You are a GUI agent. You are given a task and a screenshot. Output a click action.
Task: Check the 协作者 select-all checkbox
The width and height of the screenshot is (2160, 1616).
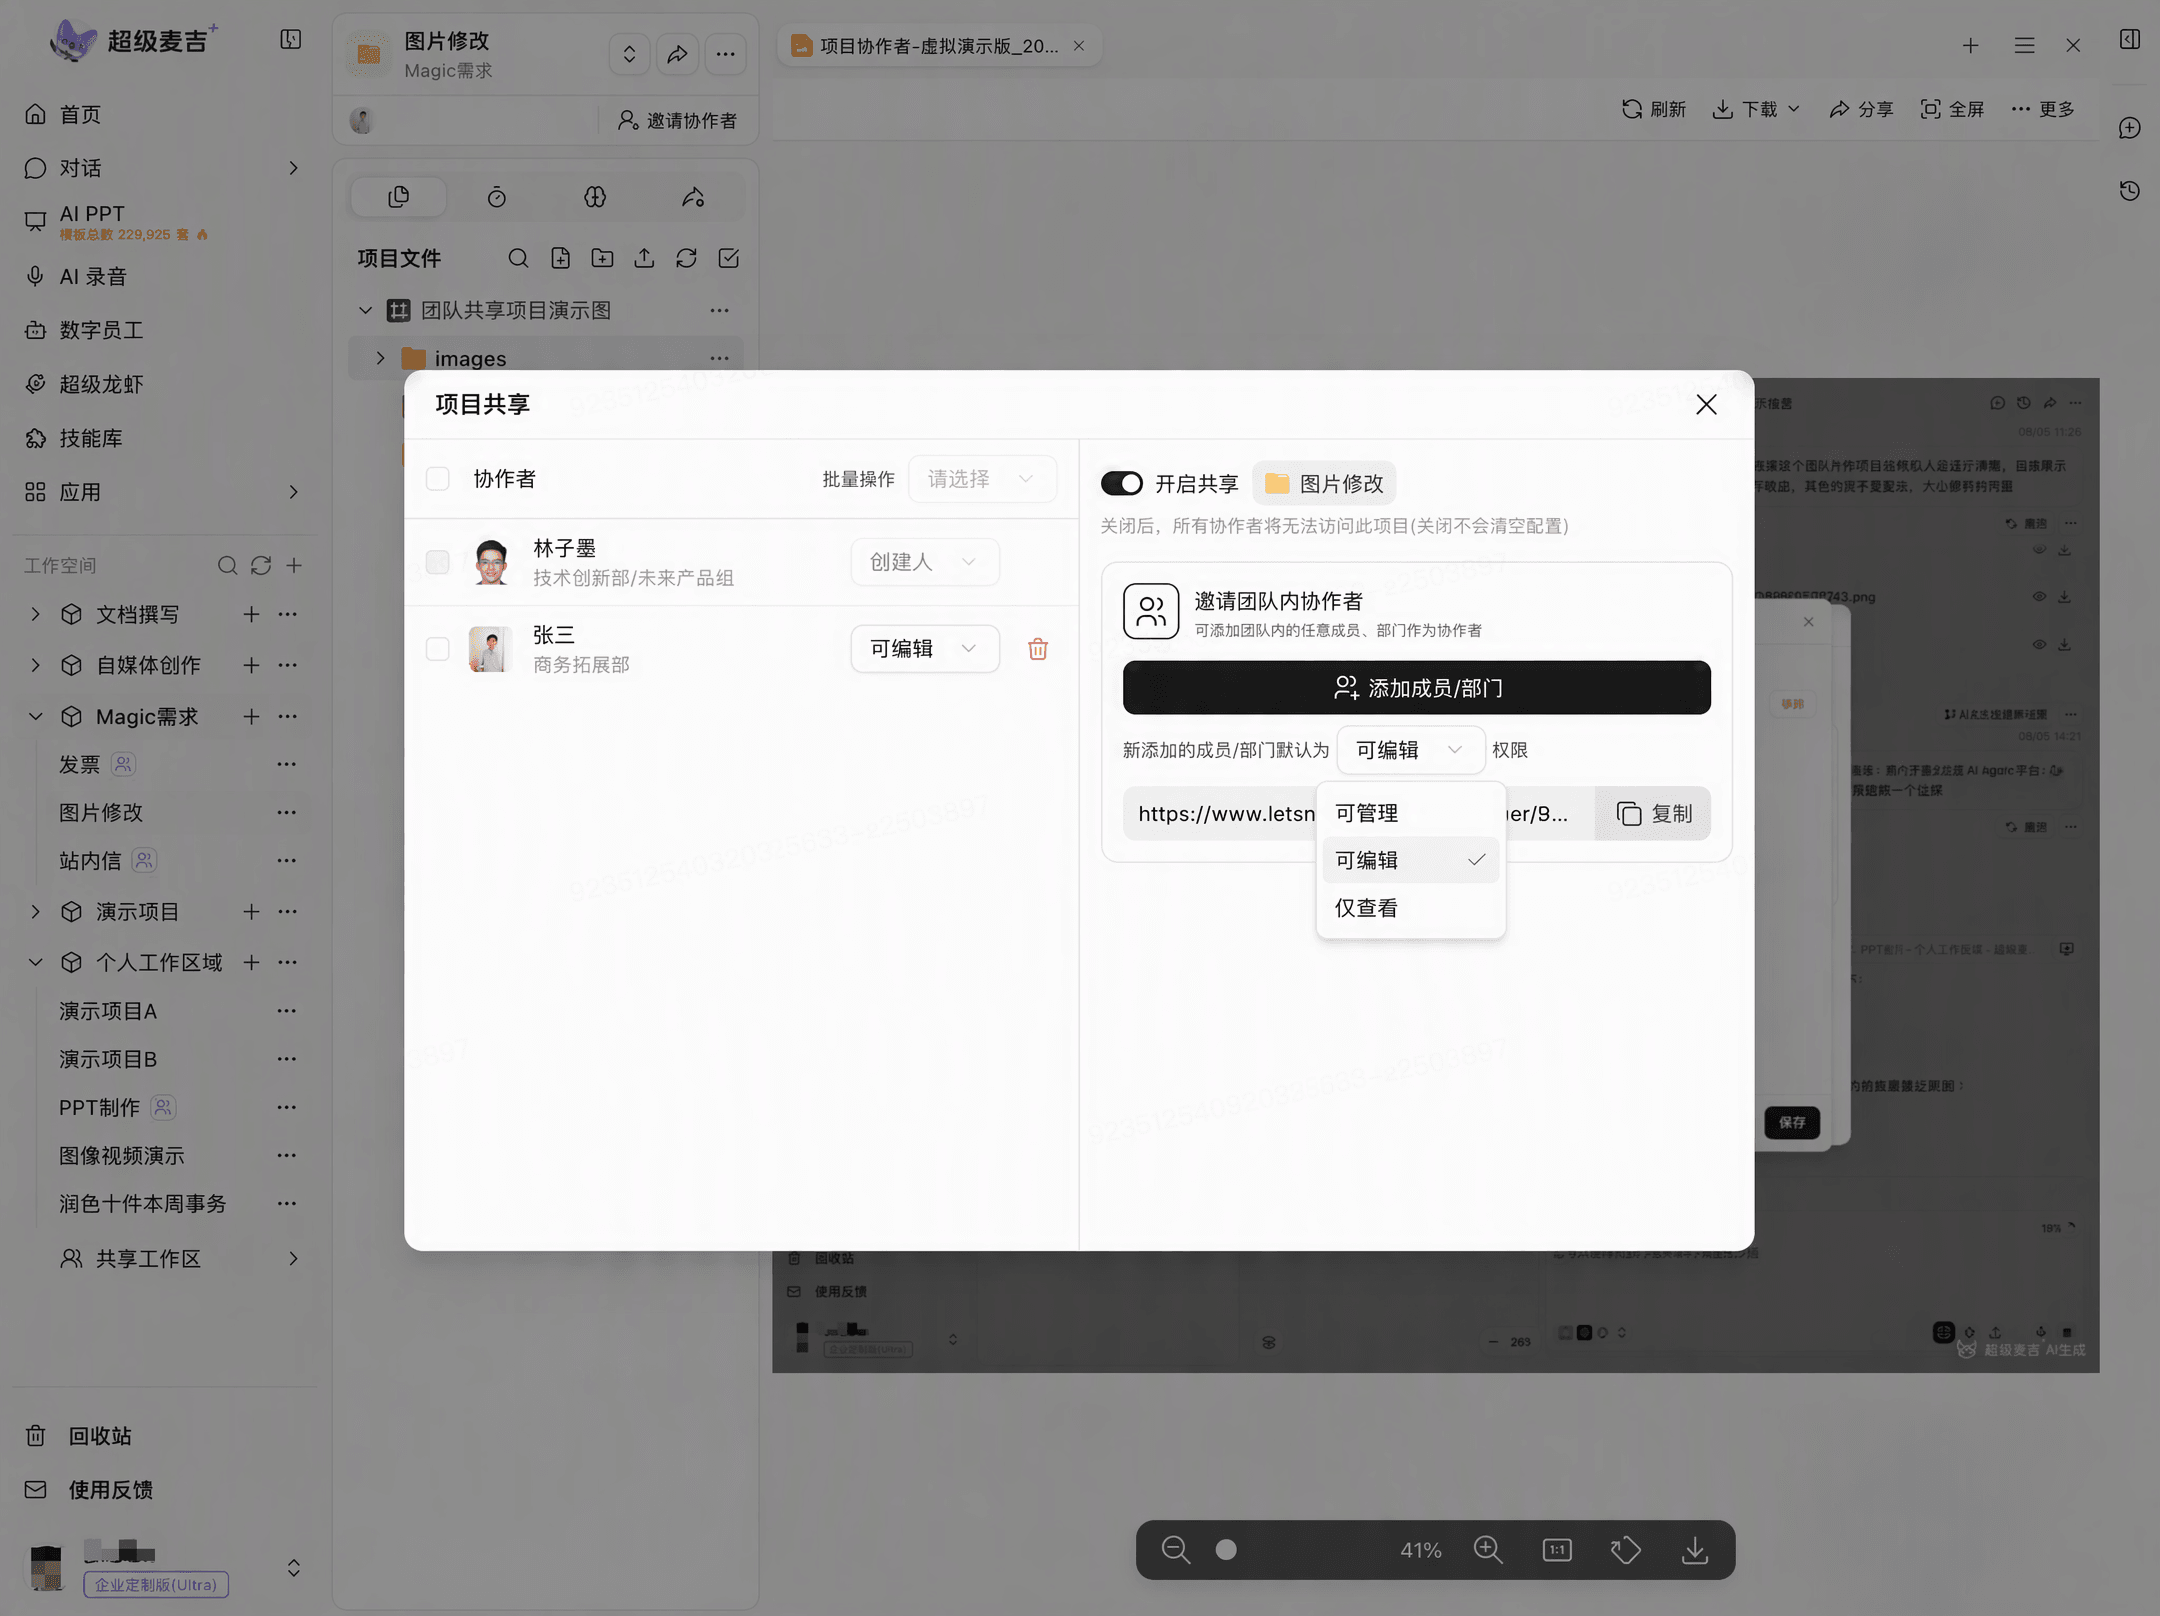pos(438,479)
